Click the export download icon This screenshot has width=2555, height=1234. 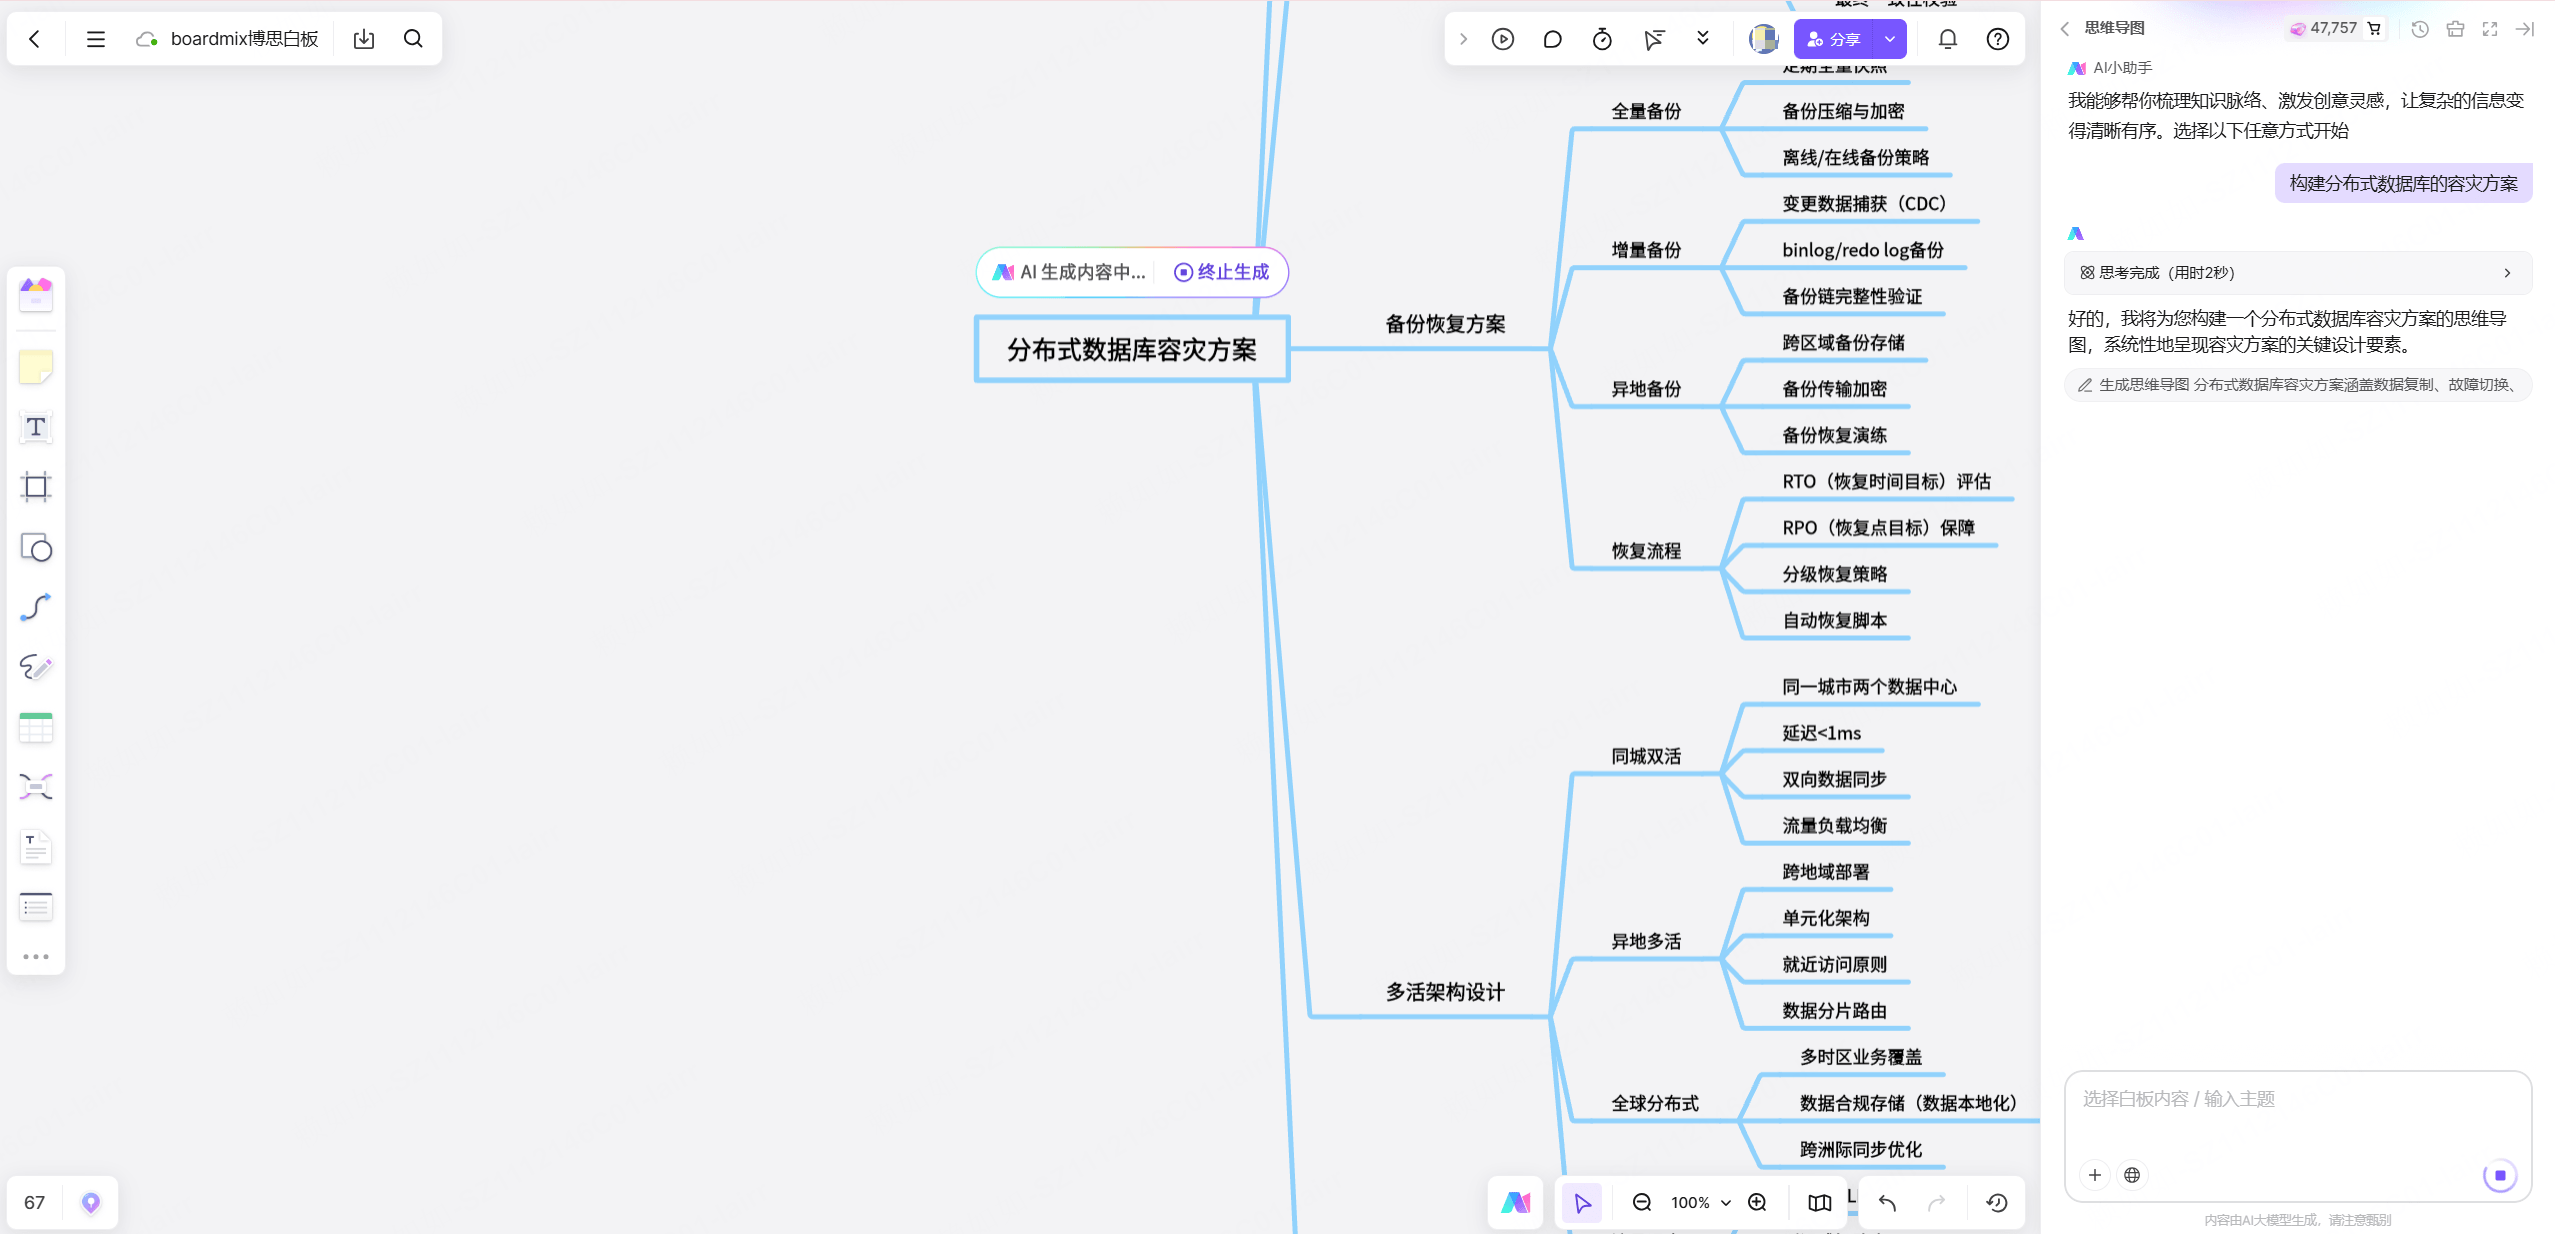pos(364,39)
